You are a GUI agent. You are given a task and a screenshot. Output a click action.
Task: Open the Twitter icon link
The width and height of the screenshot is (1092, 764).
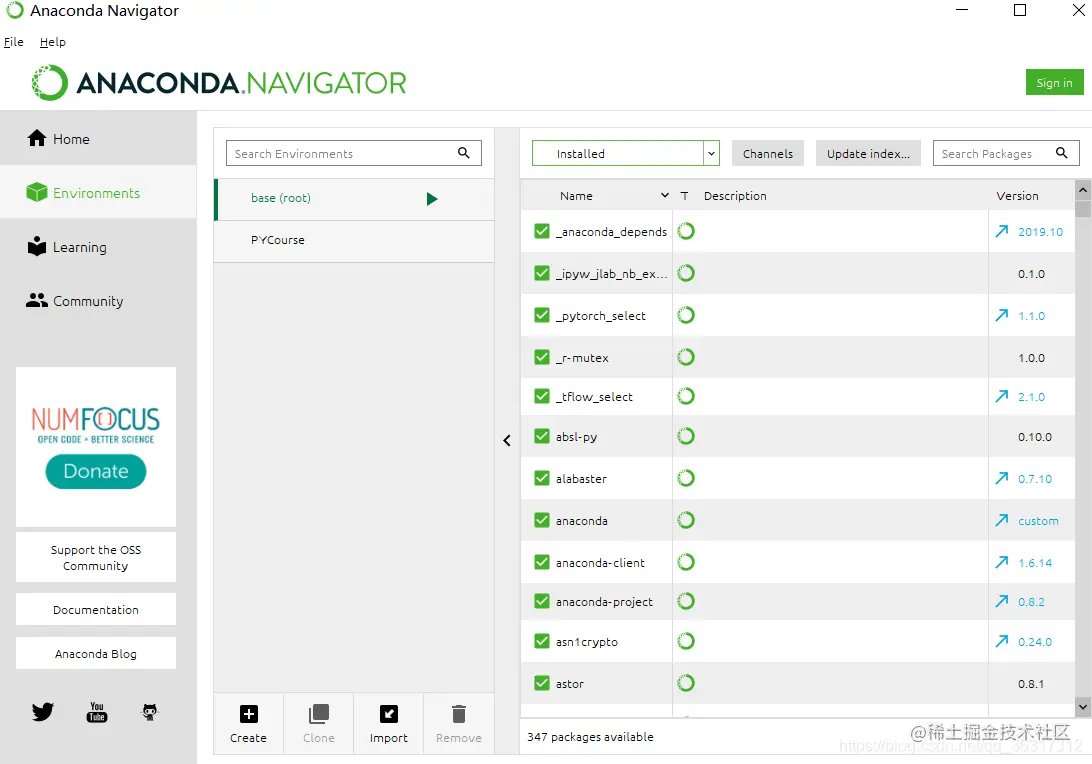(x=42, y=712)
